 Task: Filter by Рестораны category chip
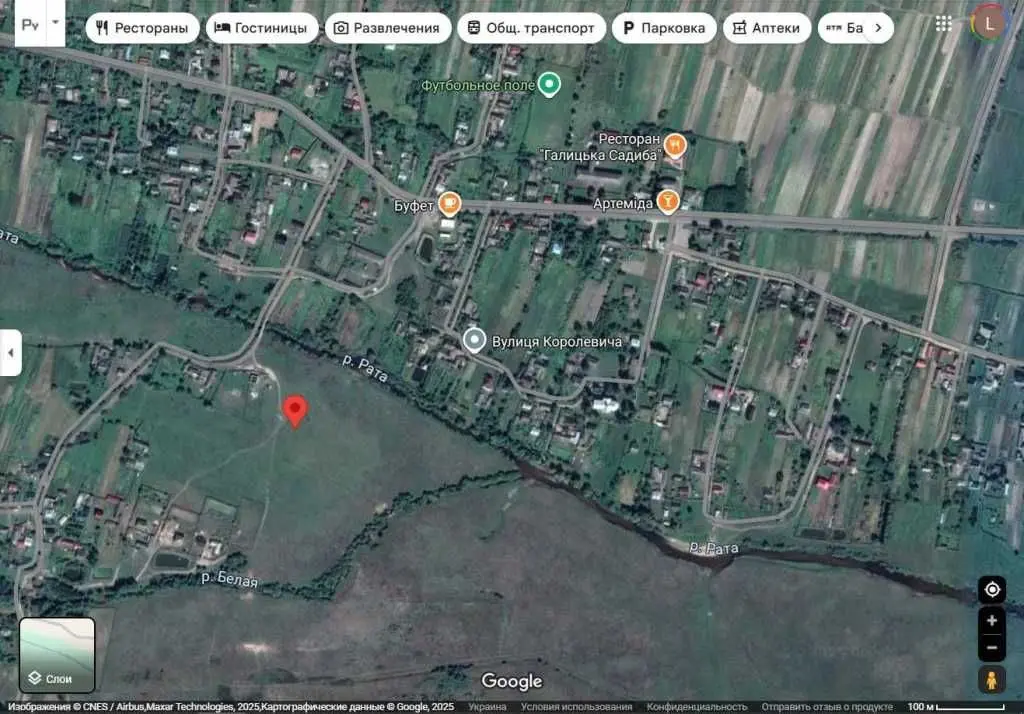(142, 28)
